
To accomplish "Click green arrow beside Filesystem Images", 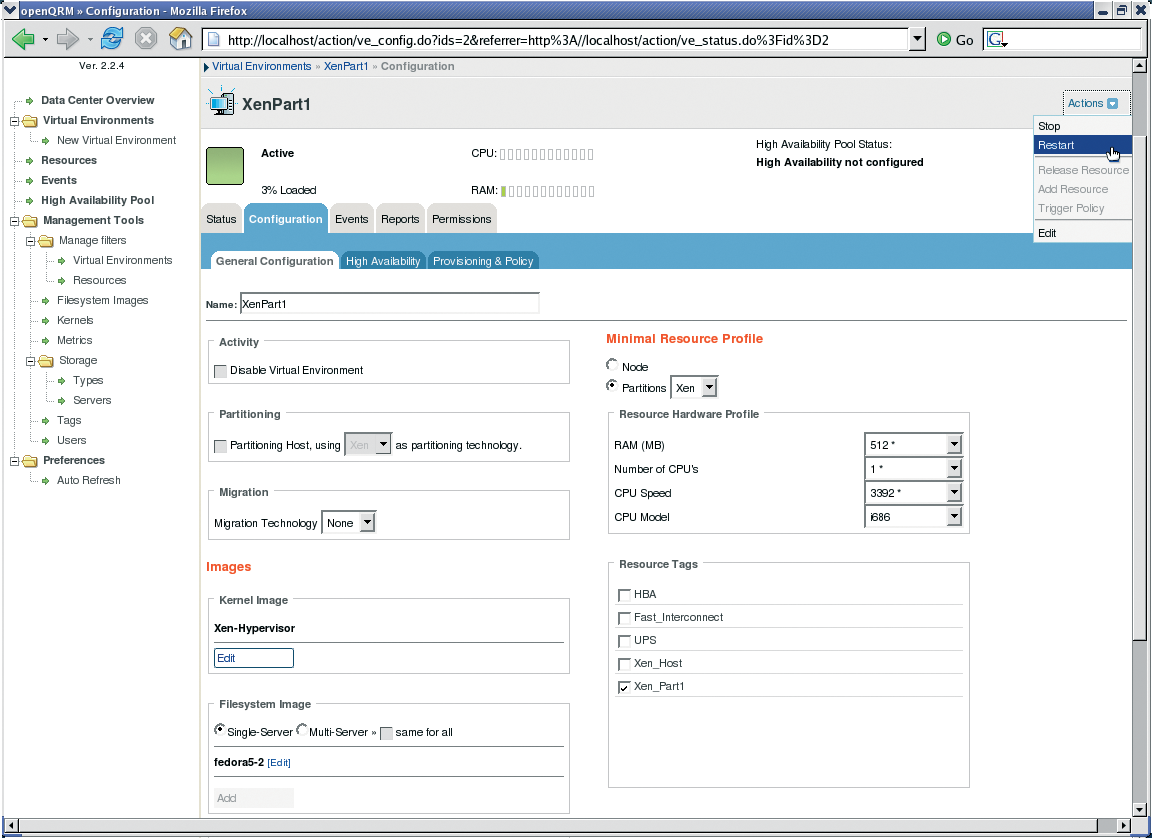I will [x=46, y=300].
